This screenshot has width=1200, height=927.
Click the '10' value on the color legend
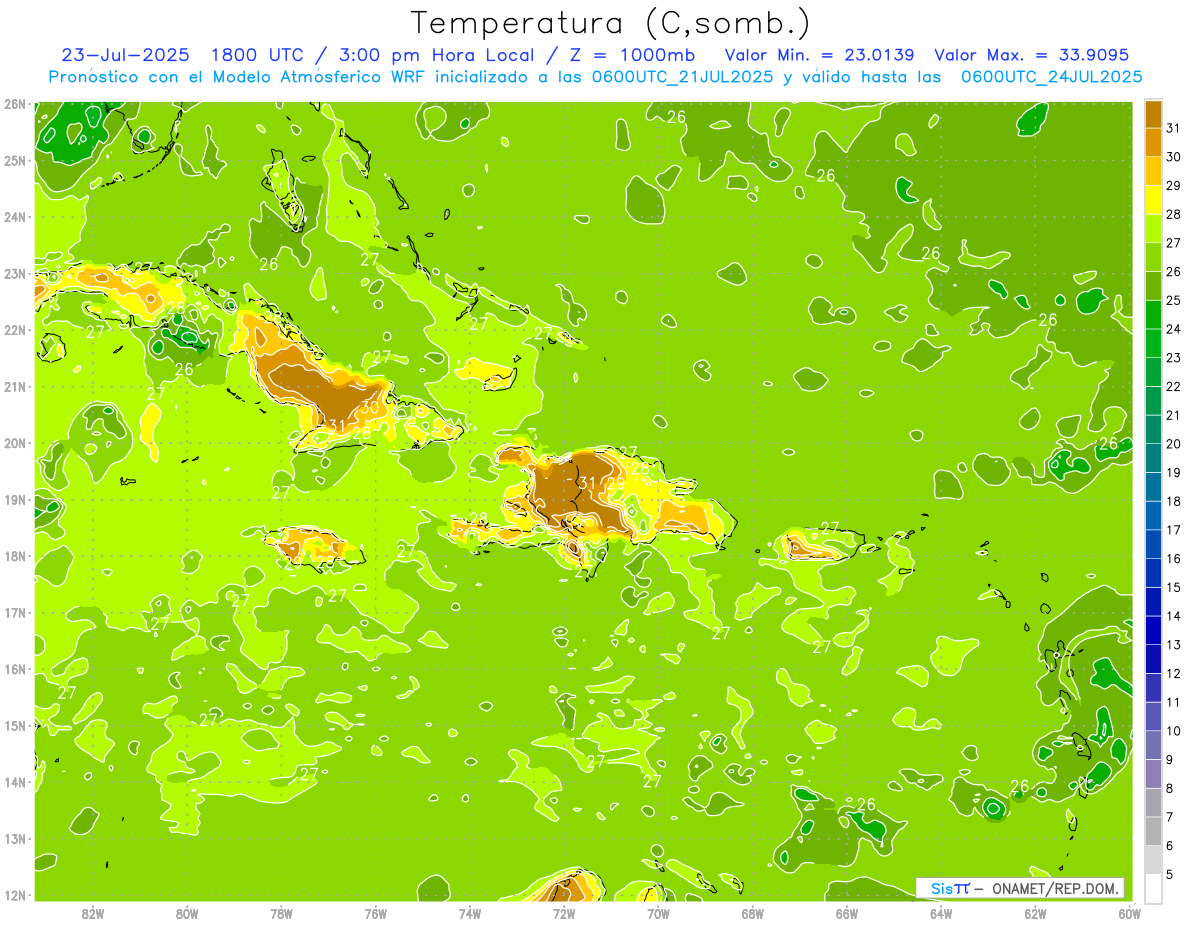[x=1174, y=731]
